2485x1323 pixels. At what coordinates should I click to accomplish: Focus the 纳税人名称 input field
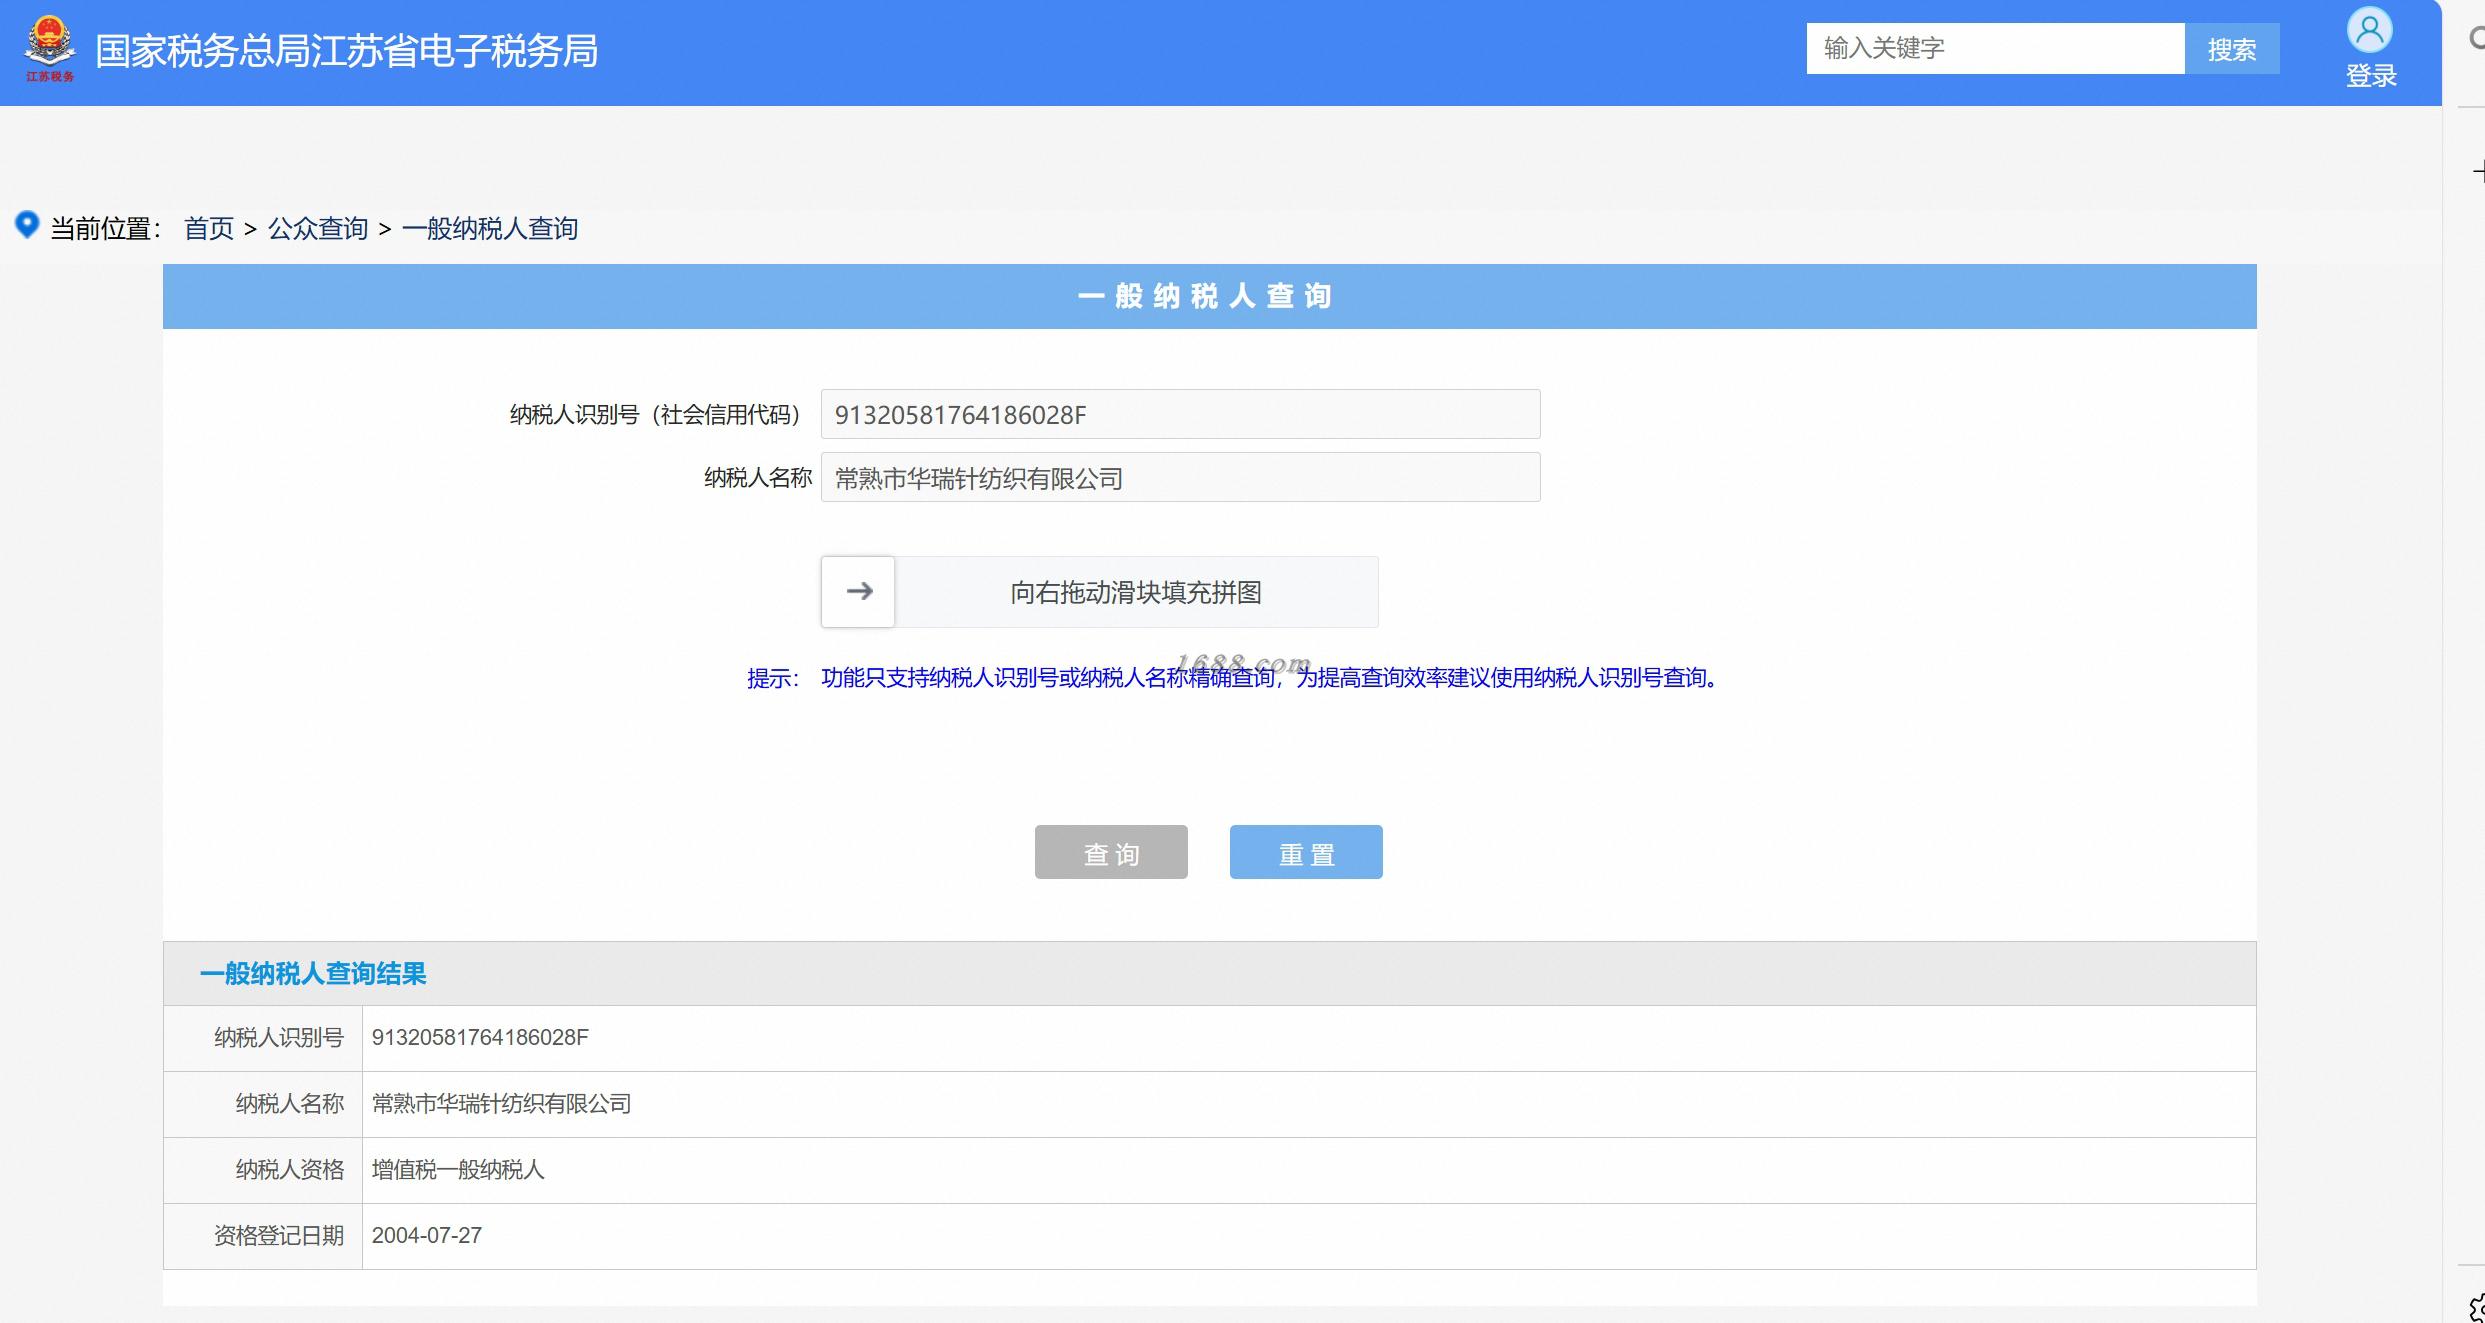pos(1180,478)
